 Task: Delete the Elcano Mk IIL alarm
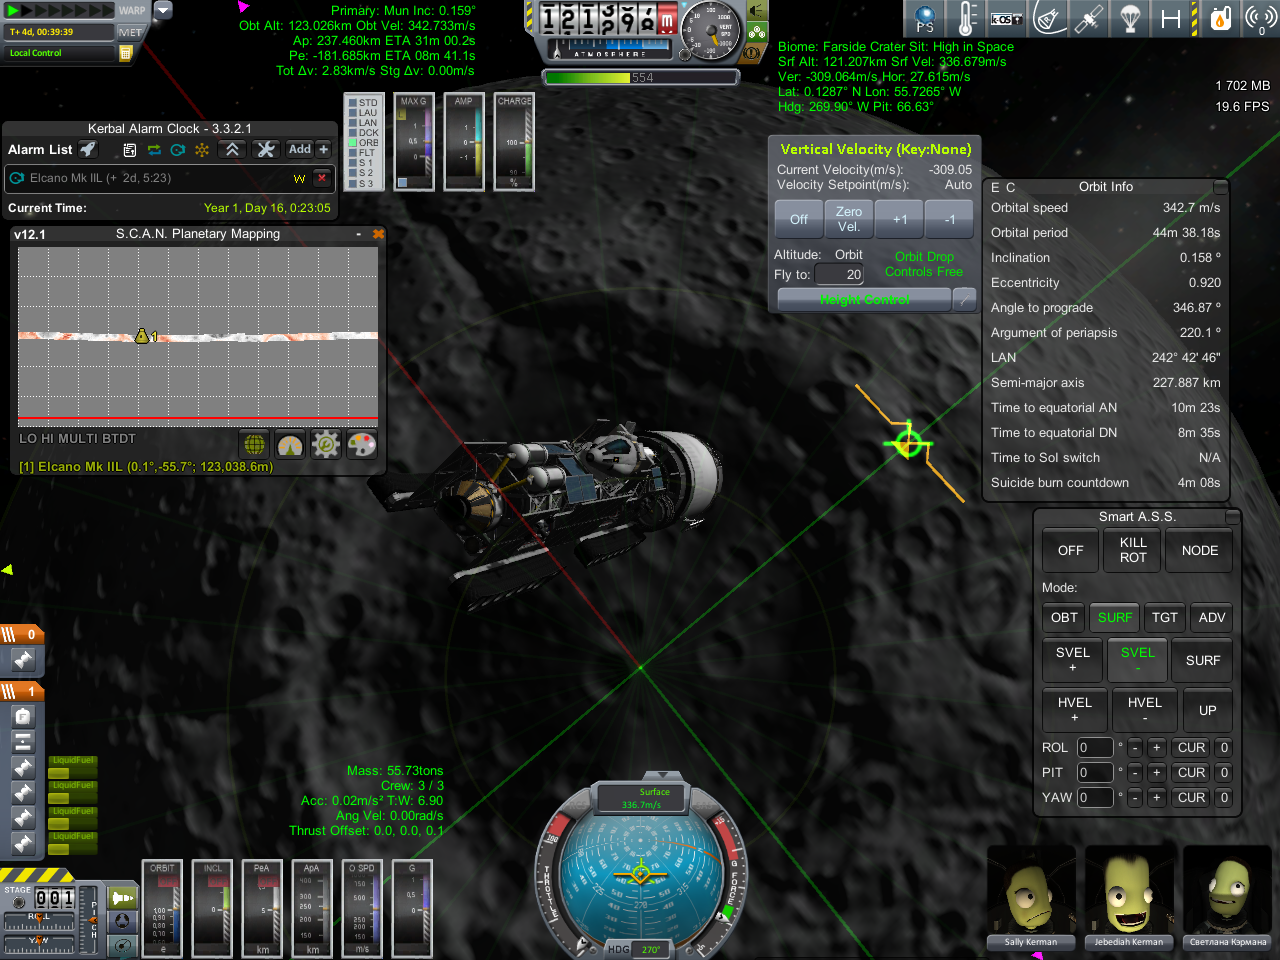[x=321, y=178]
